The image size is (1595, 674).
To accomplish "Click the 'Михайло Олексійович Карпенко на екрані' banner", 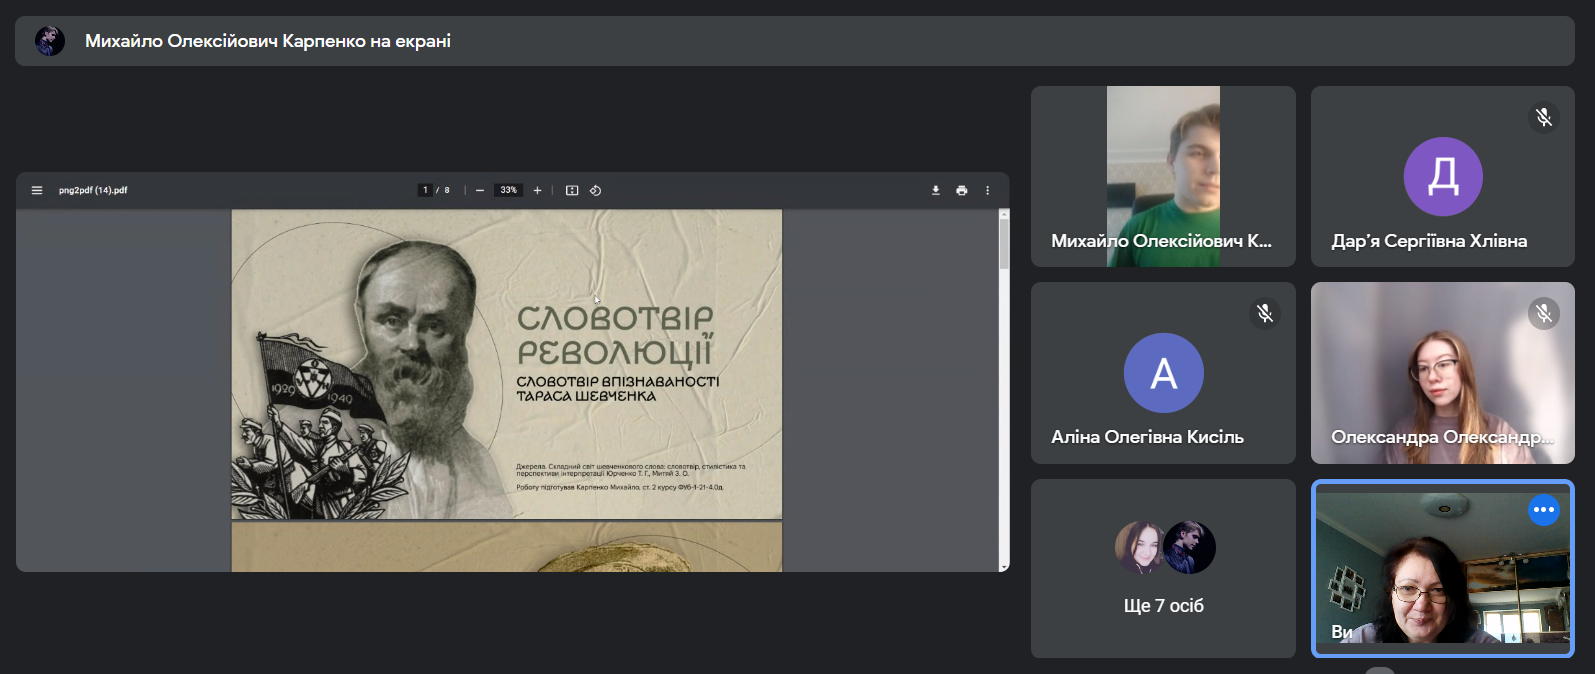I will point(267,41).
